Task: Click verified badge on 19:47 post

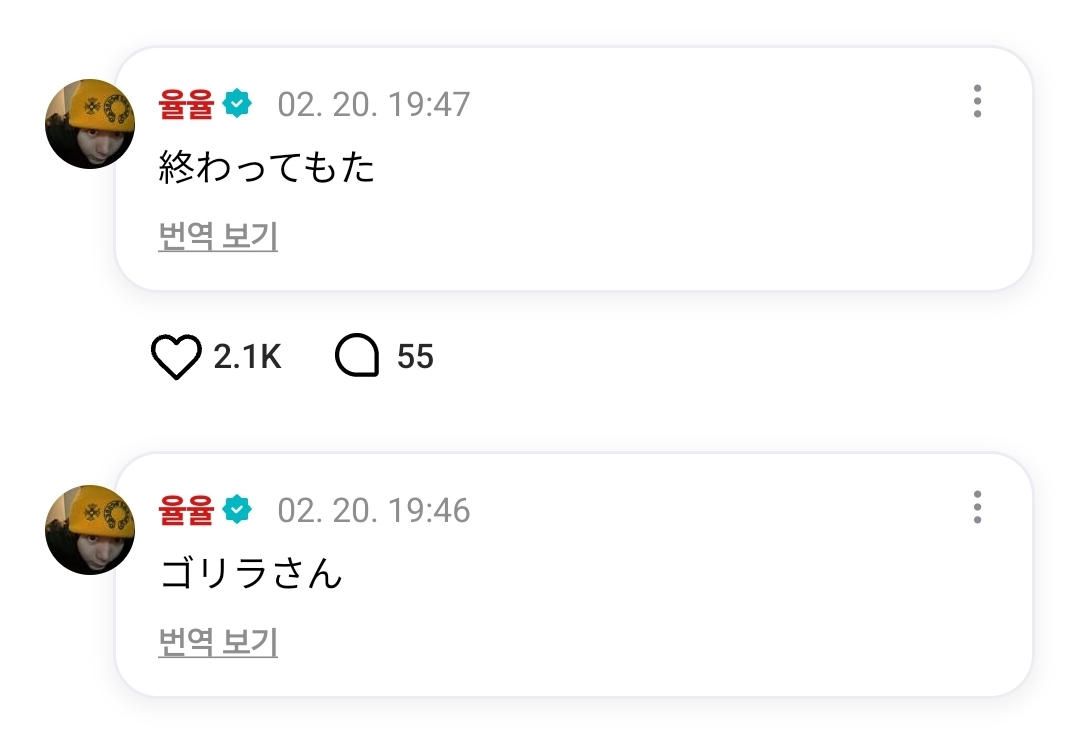Action: pos(237,103)
